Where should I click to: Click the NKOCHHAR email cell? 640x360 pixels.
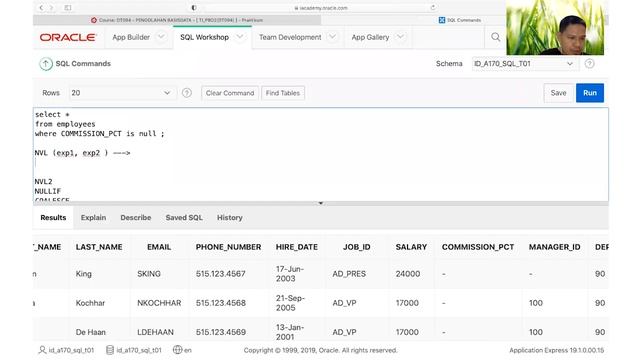coord(159,303)
